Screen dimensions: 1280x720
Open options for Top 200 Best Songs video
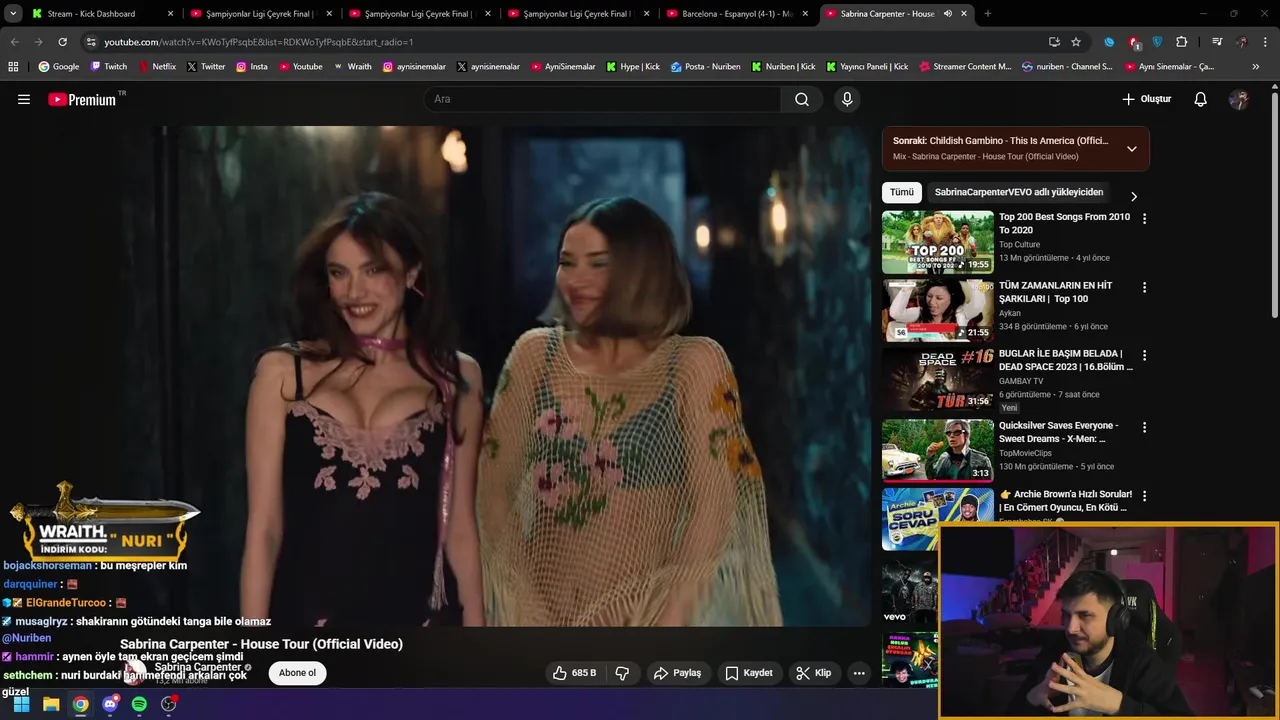coord(1144,218)
